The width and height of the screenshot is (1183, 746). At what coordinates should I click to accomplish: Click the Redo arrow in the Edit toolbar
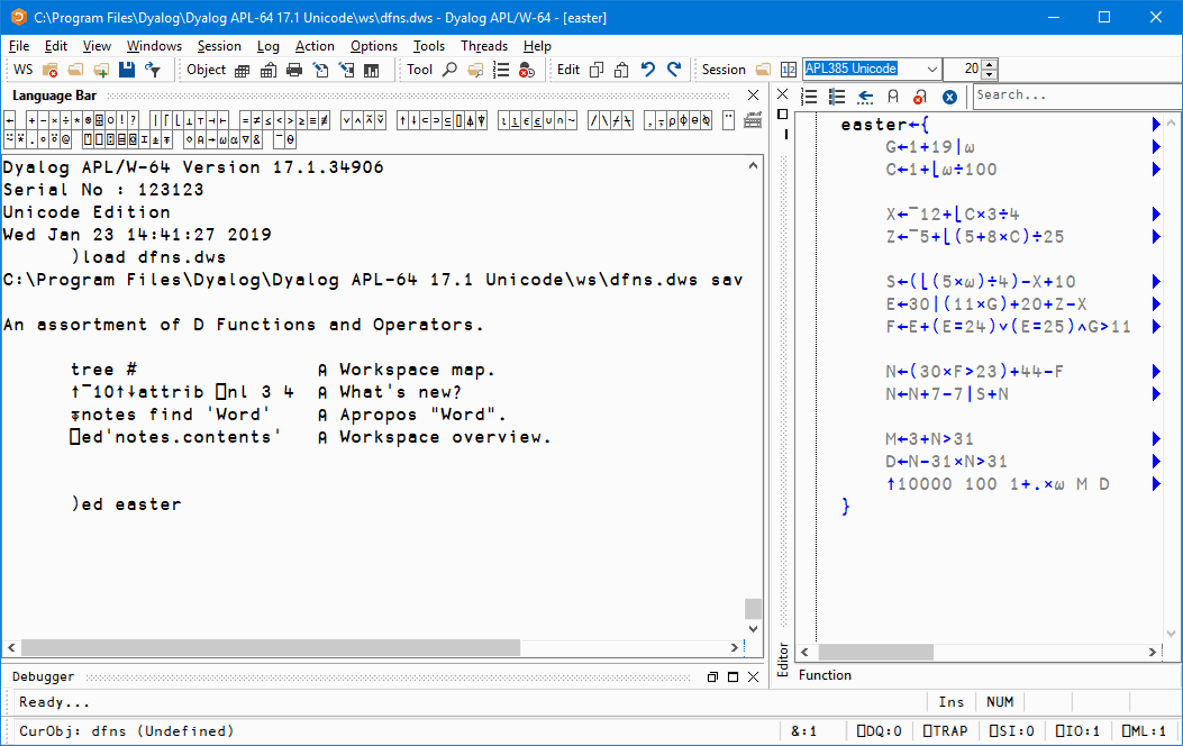(673, 69)
